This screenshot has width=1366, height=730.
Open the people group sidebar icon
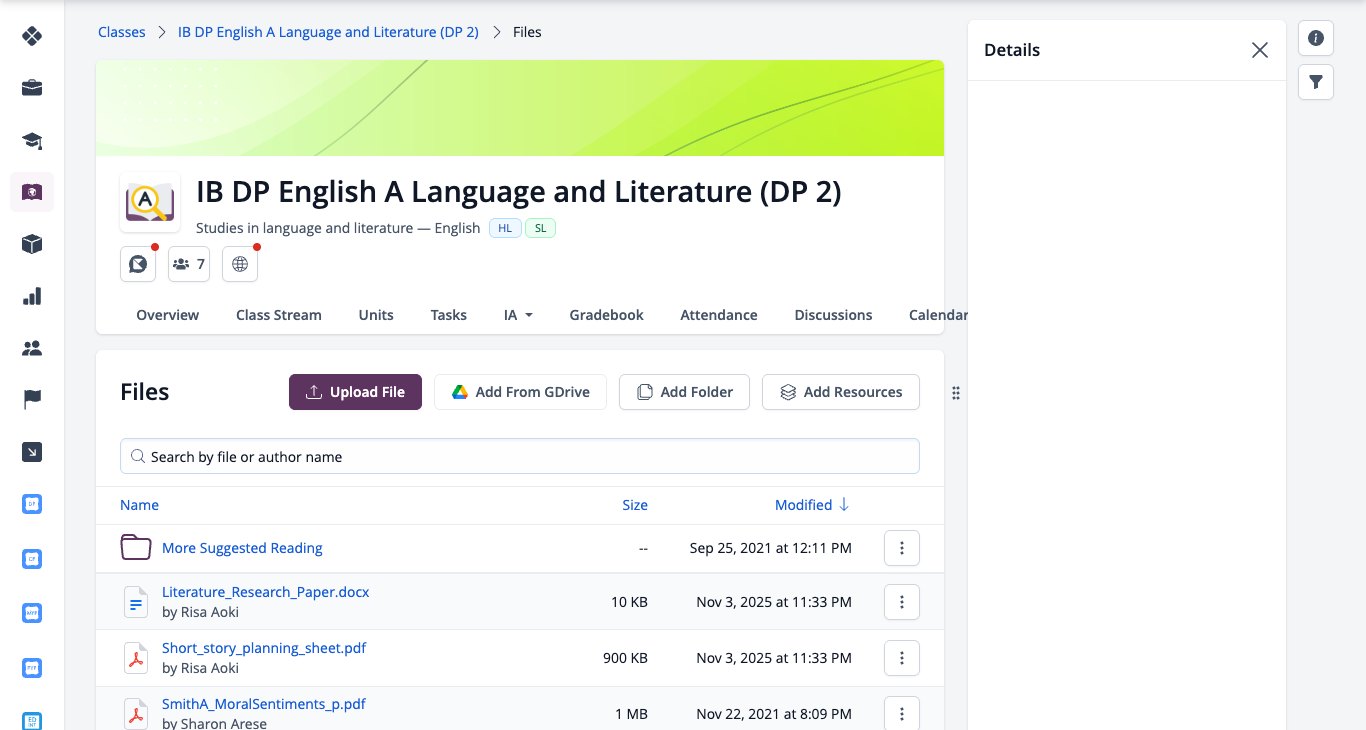click(32, 348)
